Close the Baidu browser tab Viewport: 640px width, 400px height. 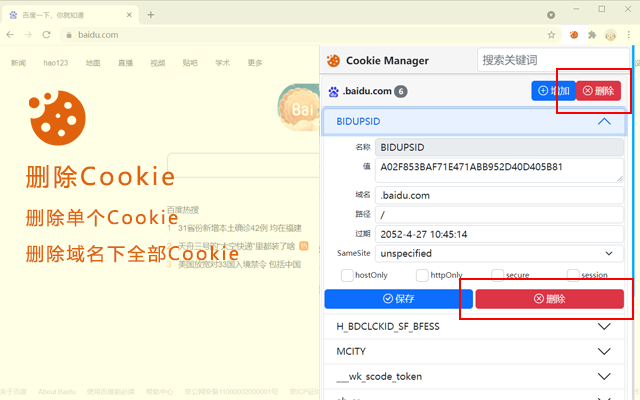click(129, 15)
